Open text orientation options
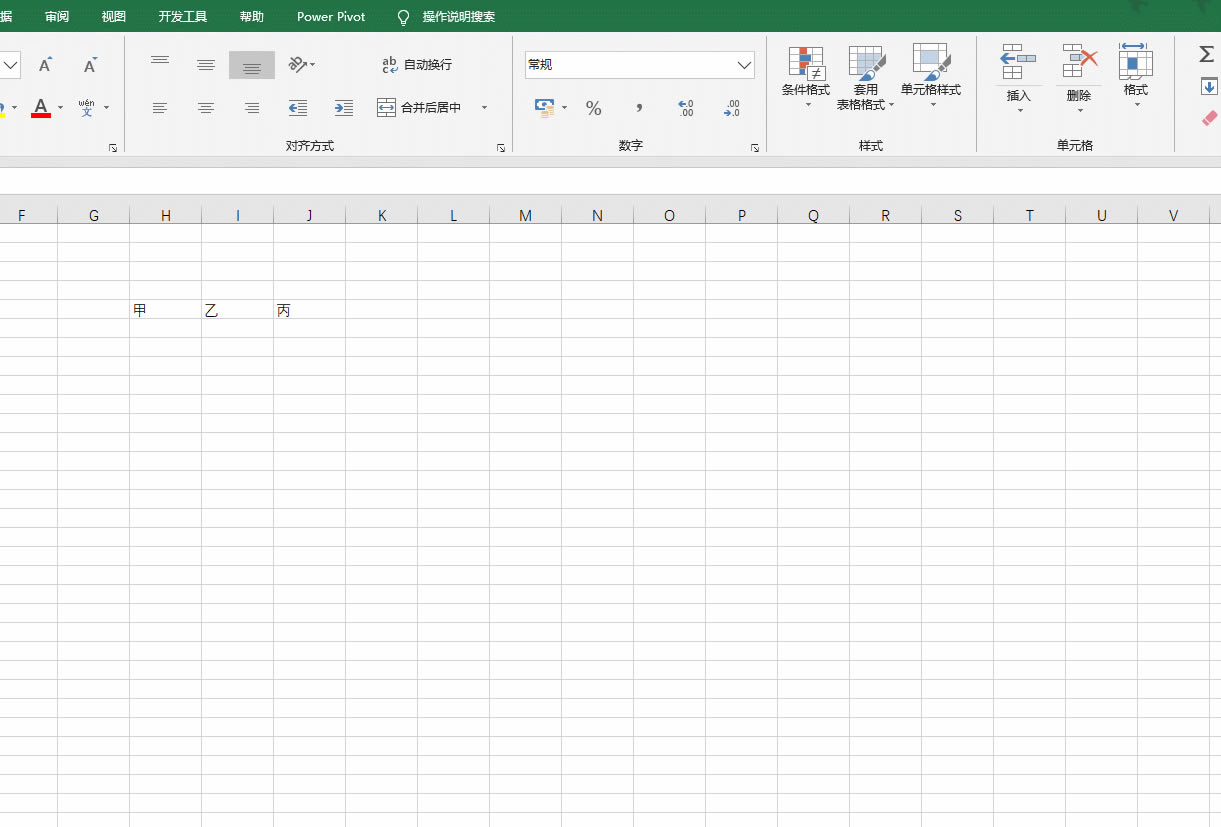This screenshot has height=827, width=1221. tap(301, 65)
